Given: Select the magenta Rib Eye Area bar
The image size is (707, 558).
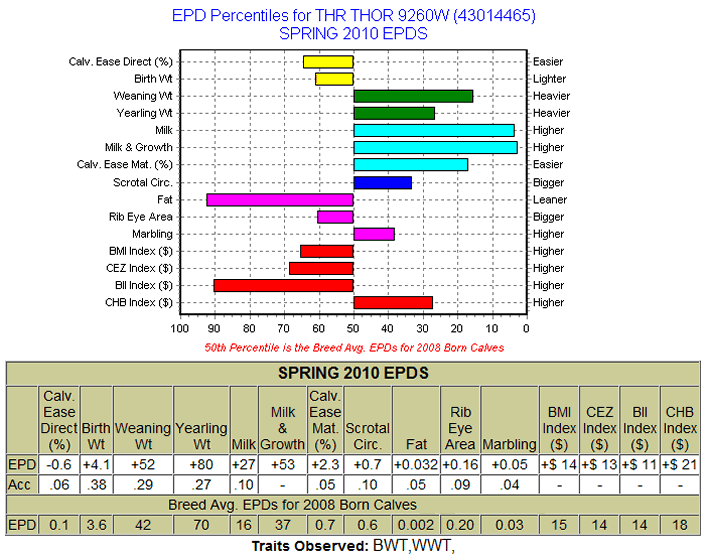Looking at the screenshot, I should tap(335, 217).
